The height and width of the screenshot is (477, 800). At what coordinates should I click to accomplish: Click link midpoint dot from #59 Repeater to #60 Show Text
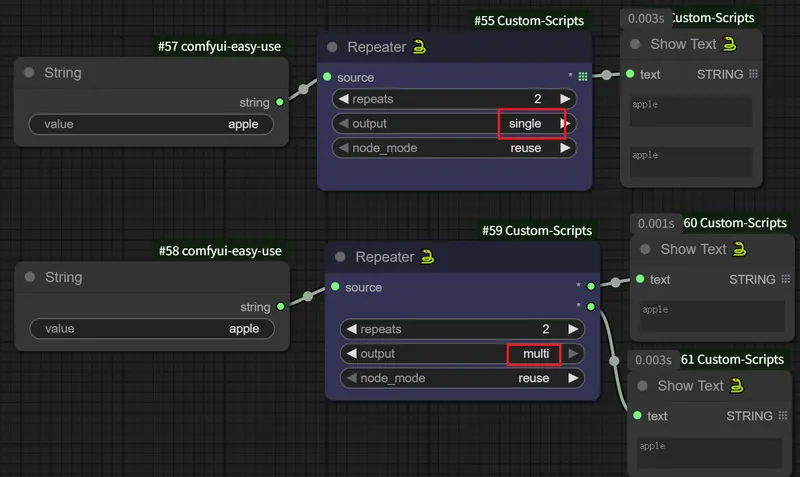(616, 282)
